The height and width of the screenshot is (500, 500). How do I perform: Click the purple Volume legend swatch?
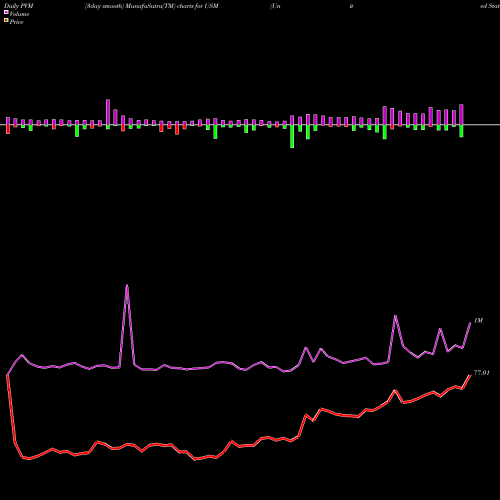pyautogui.click(x=6, y=12)
